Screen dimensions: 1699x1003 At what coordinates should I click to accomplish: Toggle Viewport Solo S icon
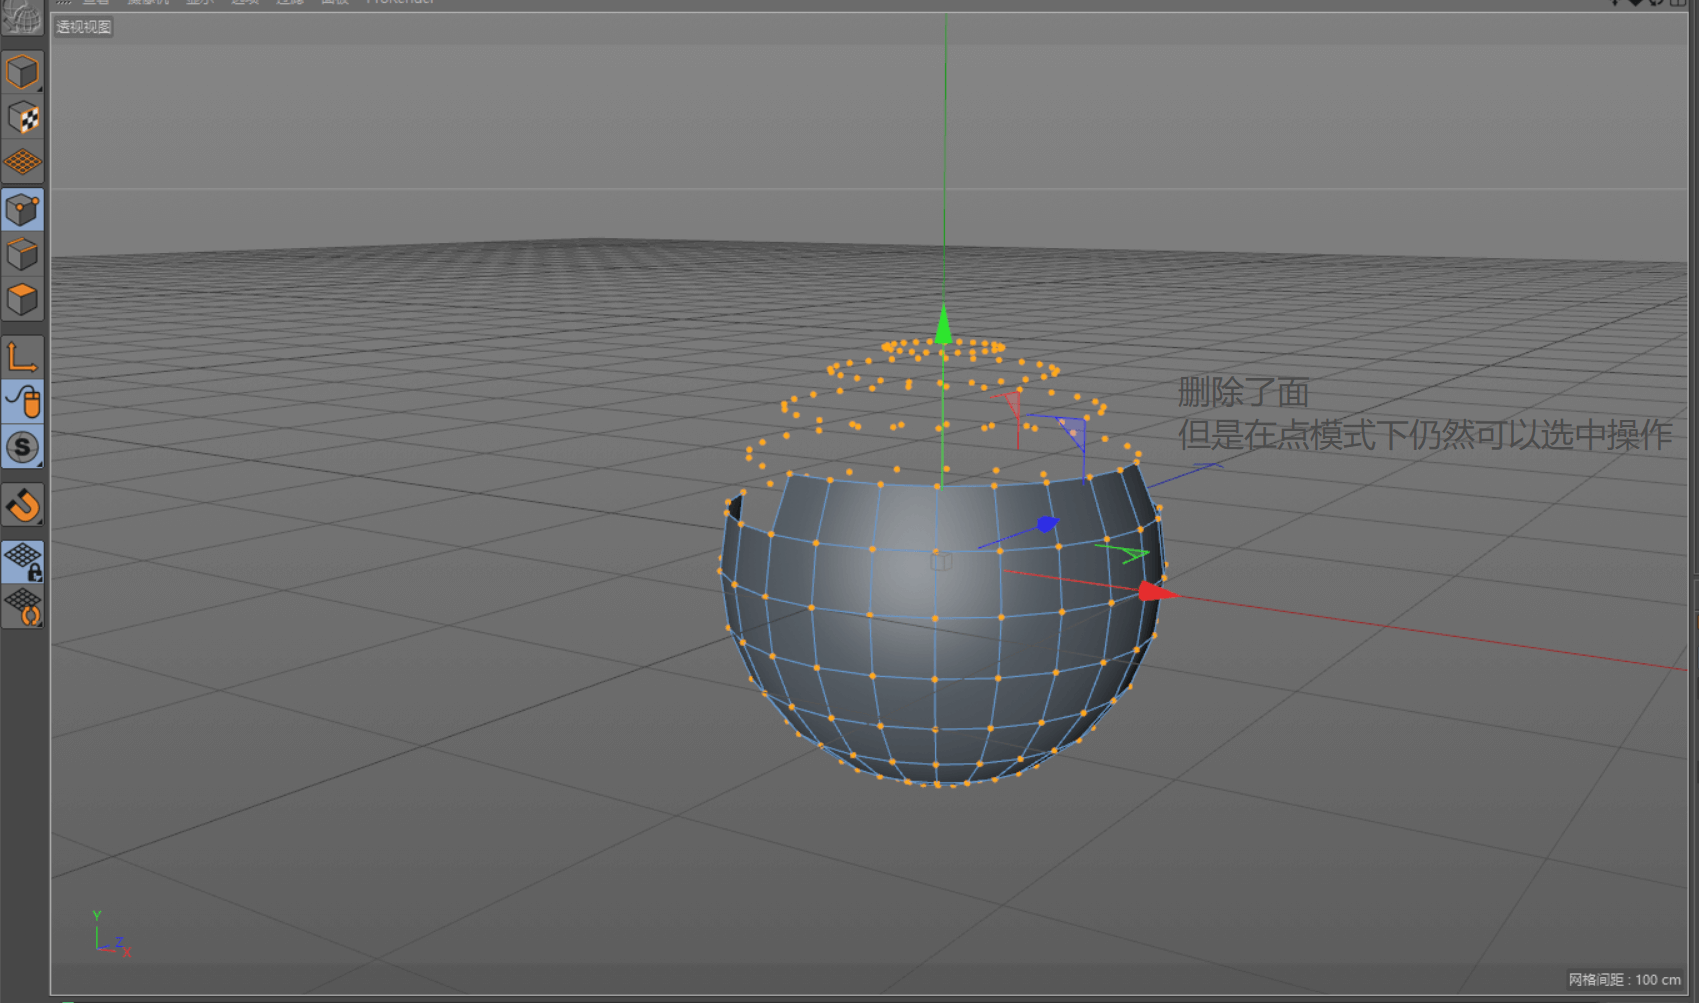click(x=22, y=447)
